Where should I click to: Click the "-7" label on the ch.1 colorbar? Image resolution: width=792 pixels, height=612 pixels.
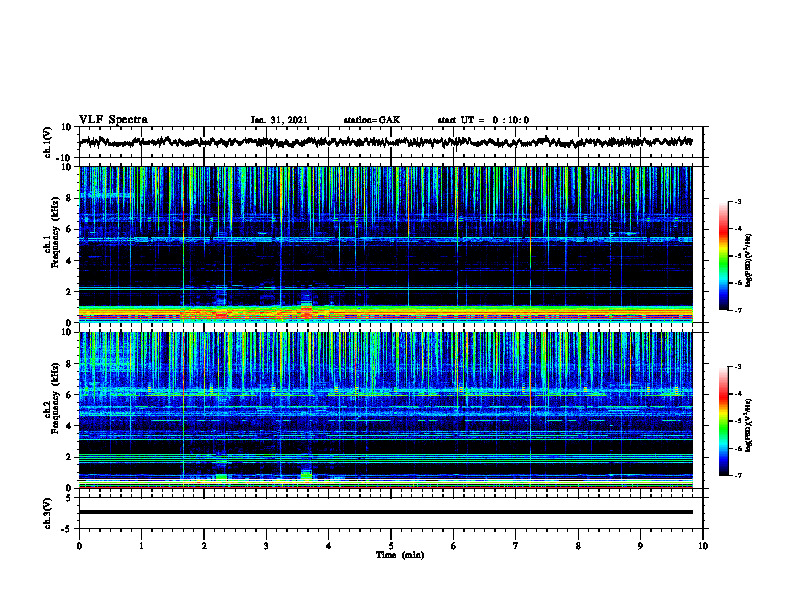click(738, 310)
